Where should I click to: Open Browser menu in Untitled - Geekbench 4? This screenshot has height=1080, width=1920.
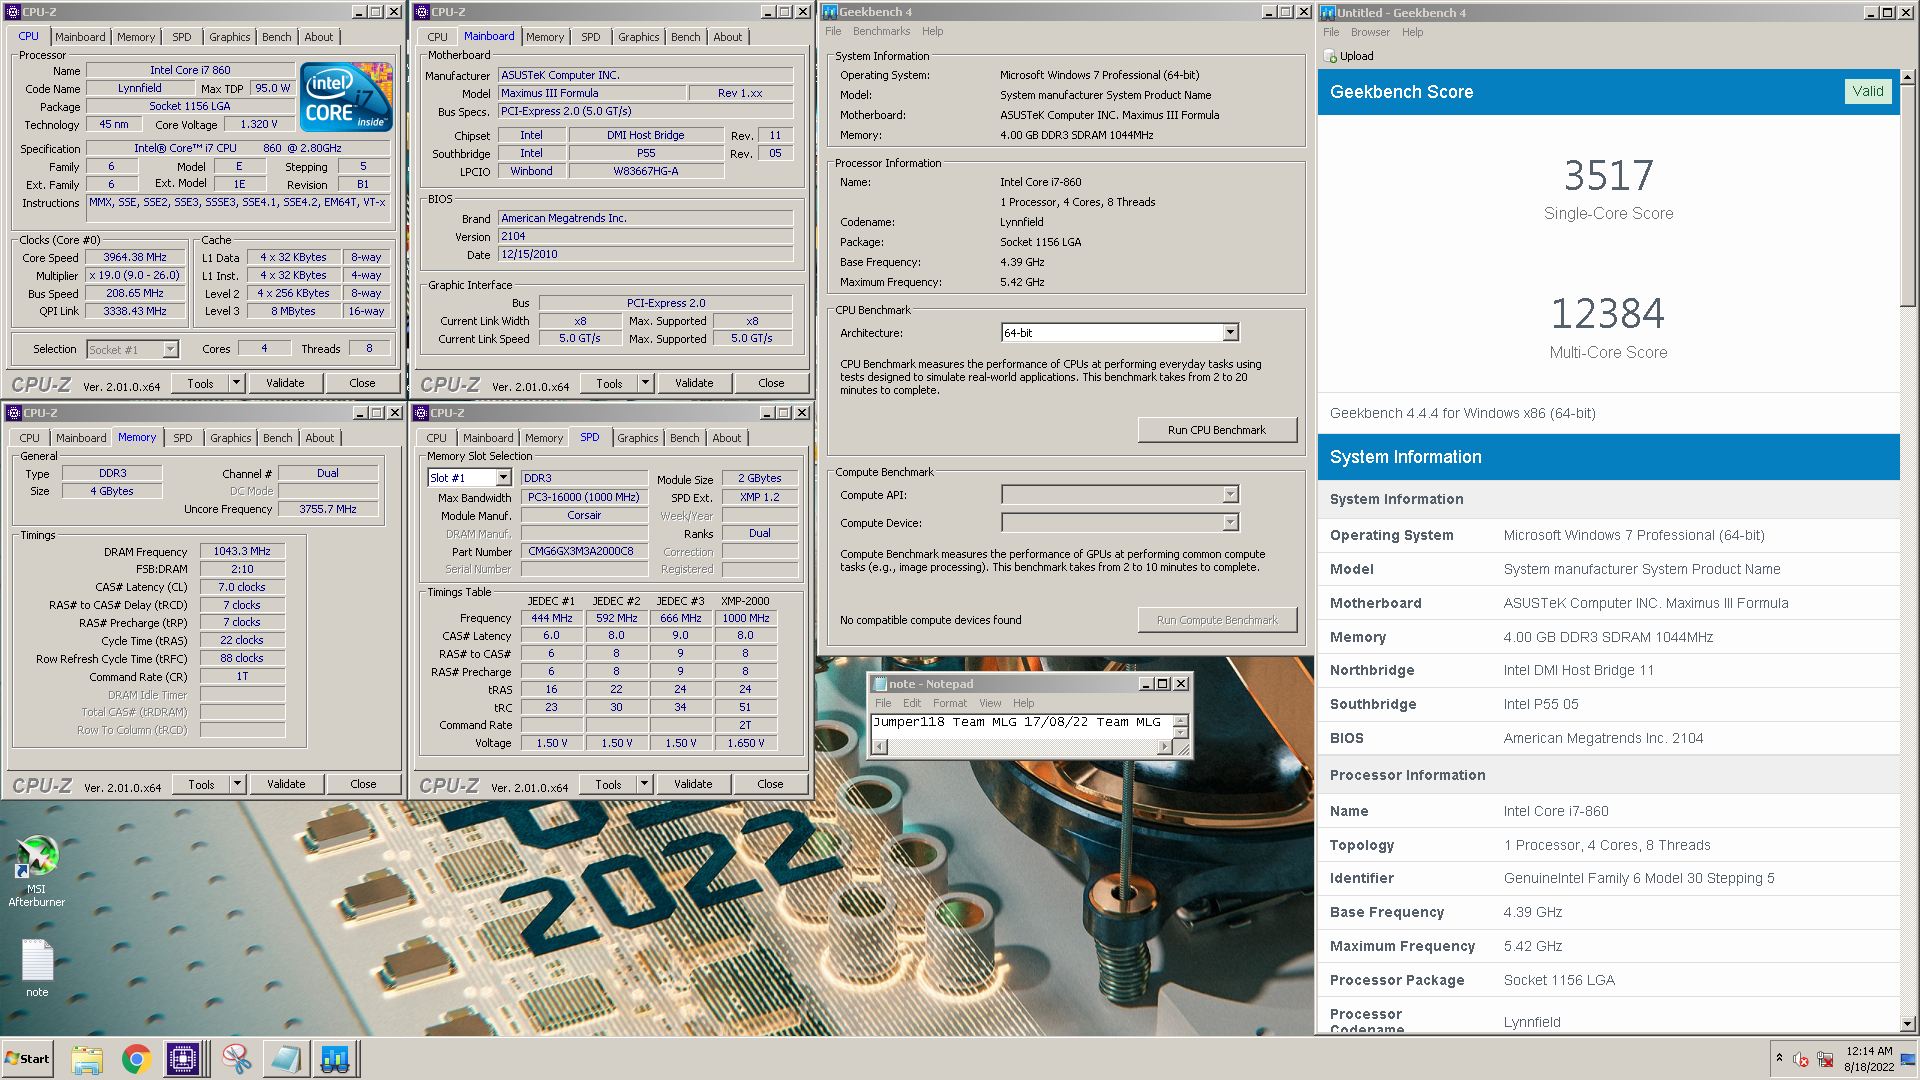coord(1370,32)
